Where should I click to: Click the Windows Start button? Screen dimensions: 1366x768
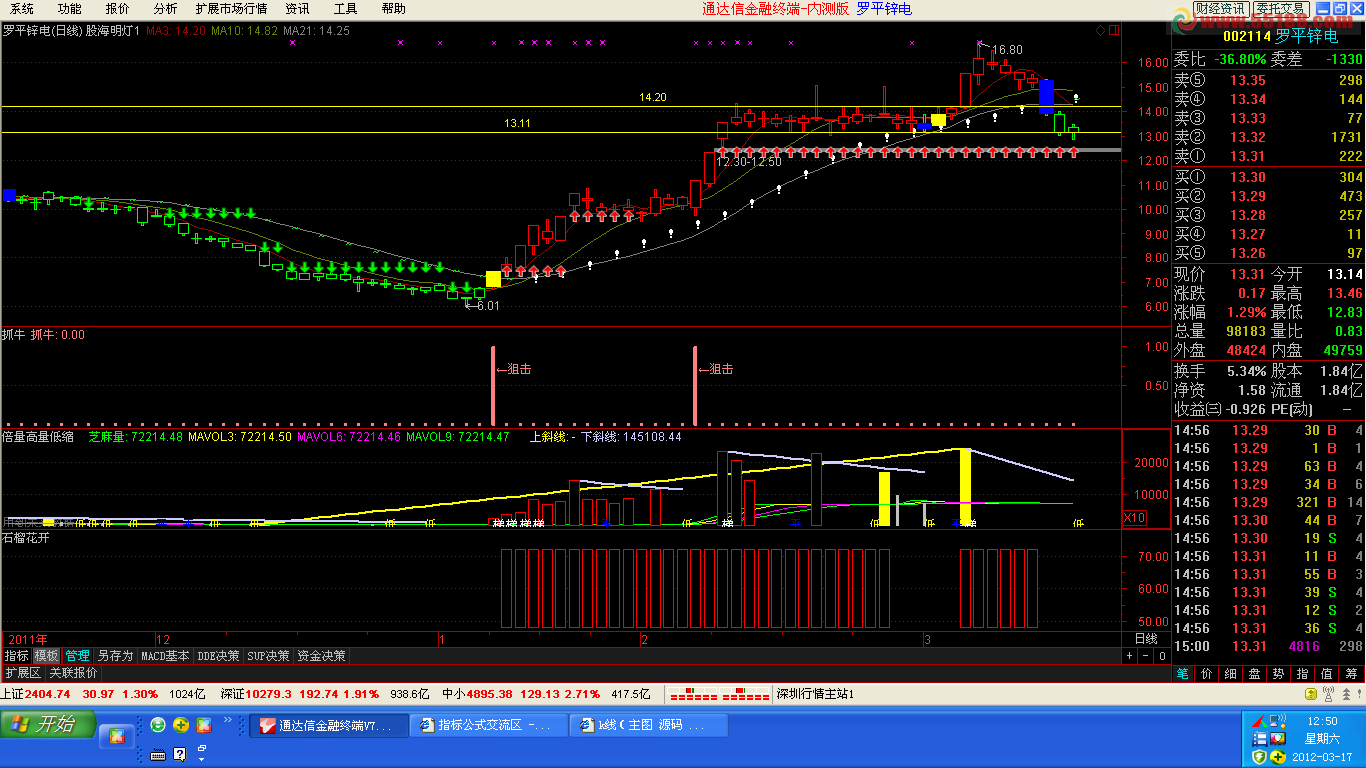pyautogui.click(x=48, y=724)
